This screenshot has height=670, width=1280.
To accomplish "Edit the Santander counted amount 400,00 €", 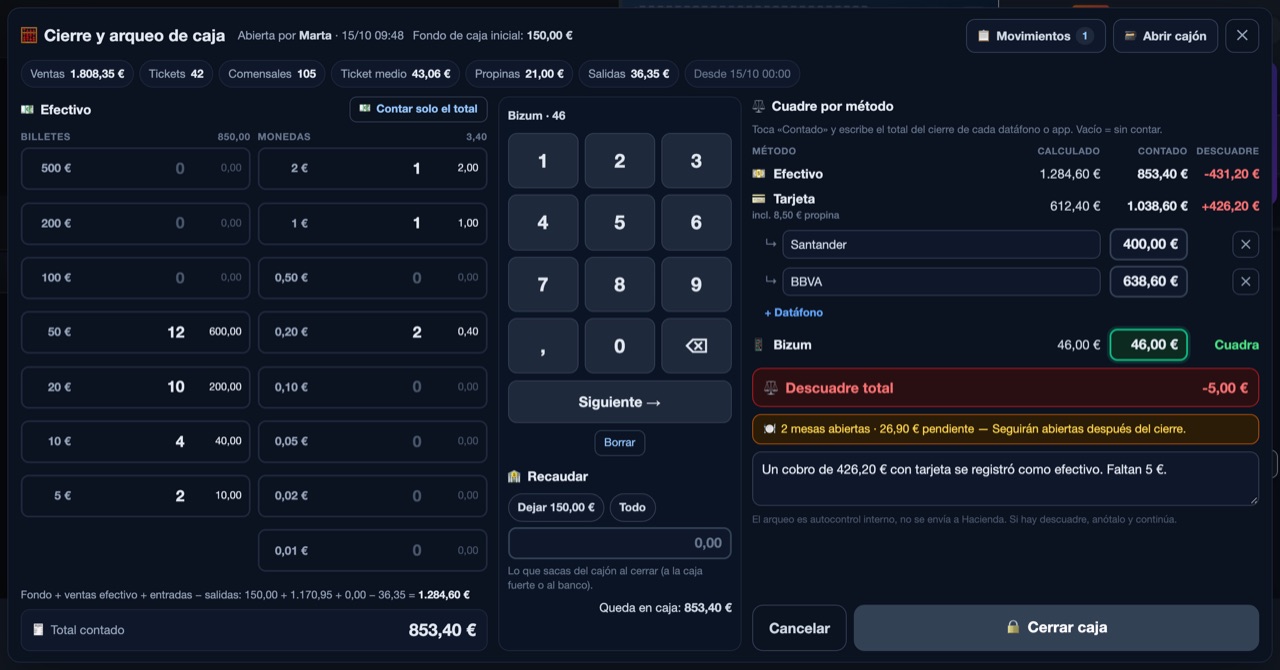I will tap(1148, 244).
